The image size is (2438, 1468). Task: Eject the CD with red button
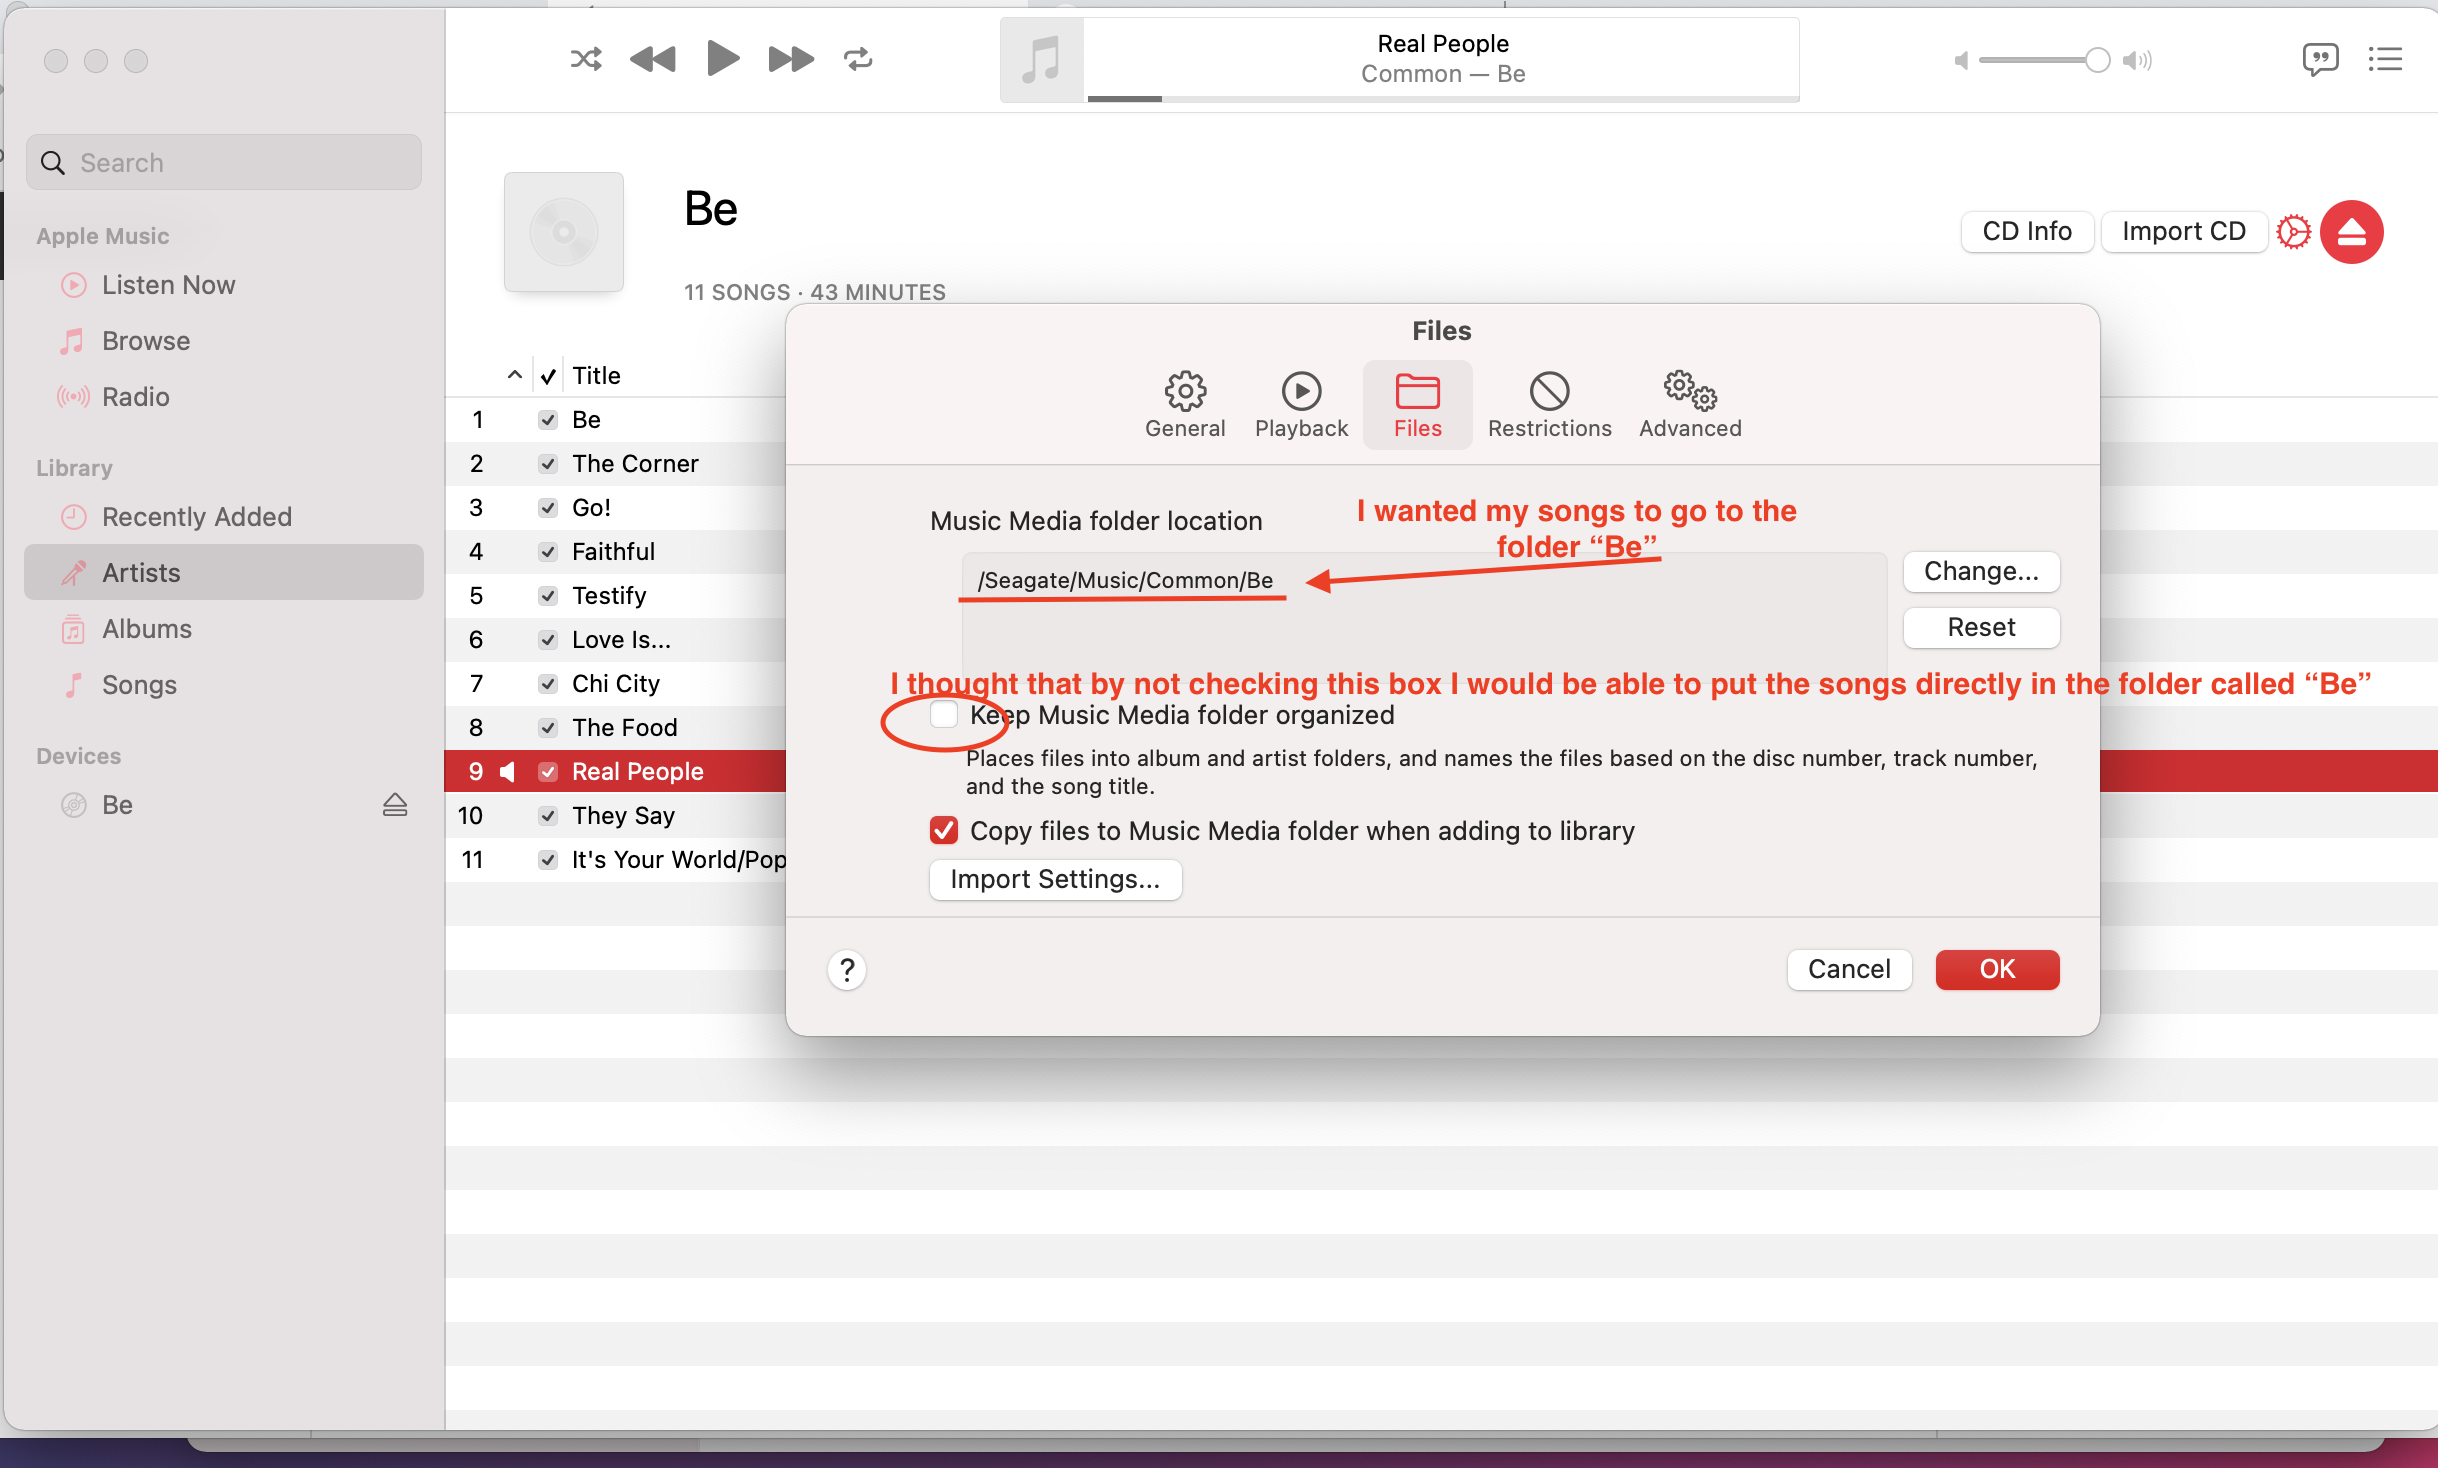(2351, 232)
